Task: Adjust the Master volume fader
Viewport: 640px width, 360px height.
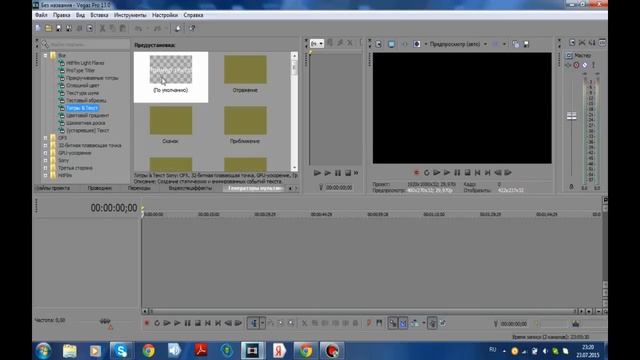Action: tap(571, 116)
